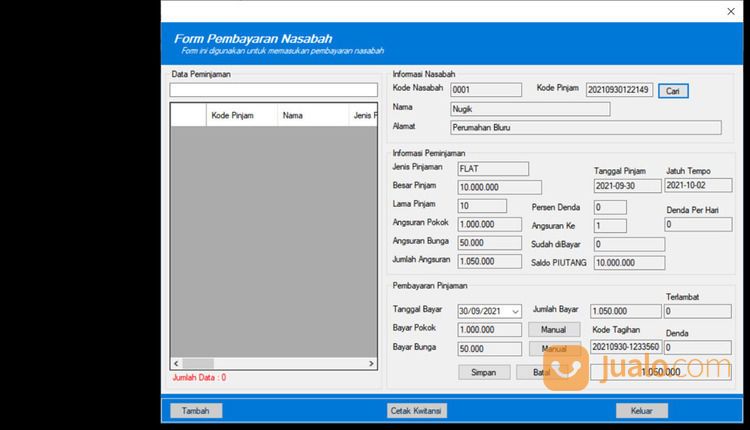Cancel entry with the Batal button
Viewport: 750px width, 430px height.
pyautogui.click(x=541, y=372)
